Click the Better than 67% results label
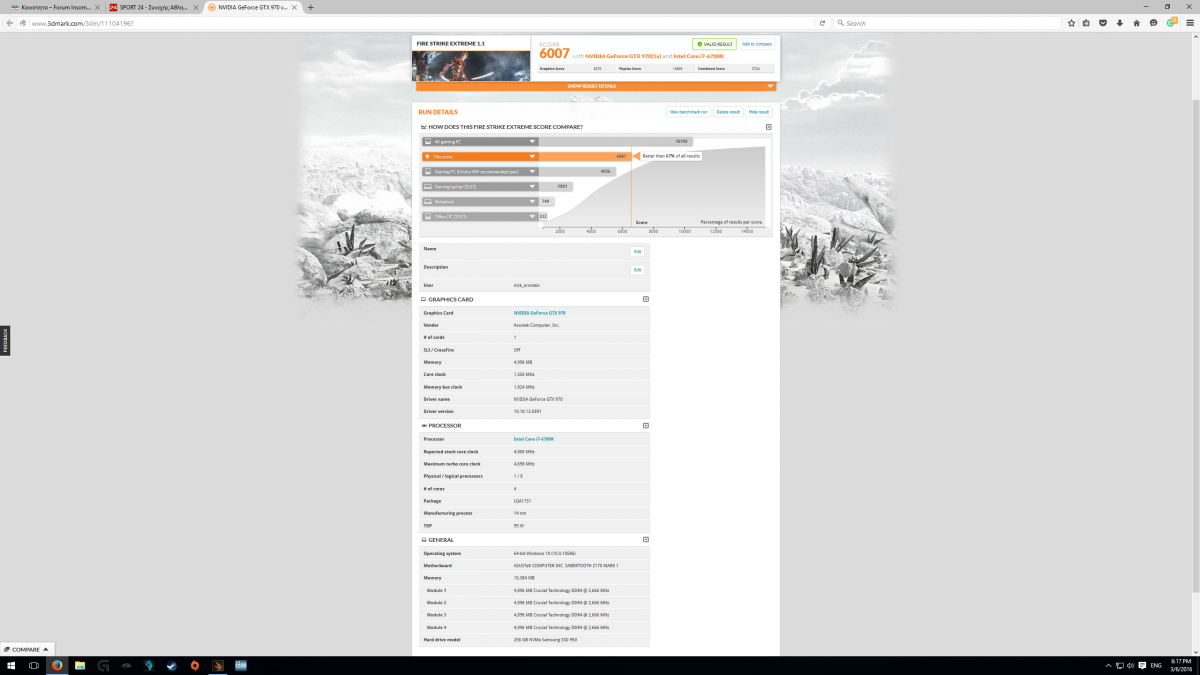This screenshot has height=675, width=1200. tap(671, 156)
